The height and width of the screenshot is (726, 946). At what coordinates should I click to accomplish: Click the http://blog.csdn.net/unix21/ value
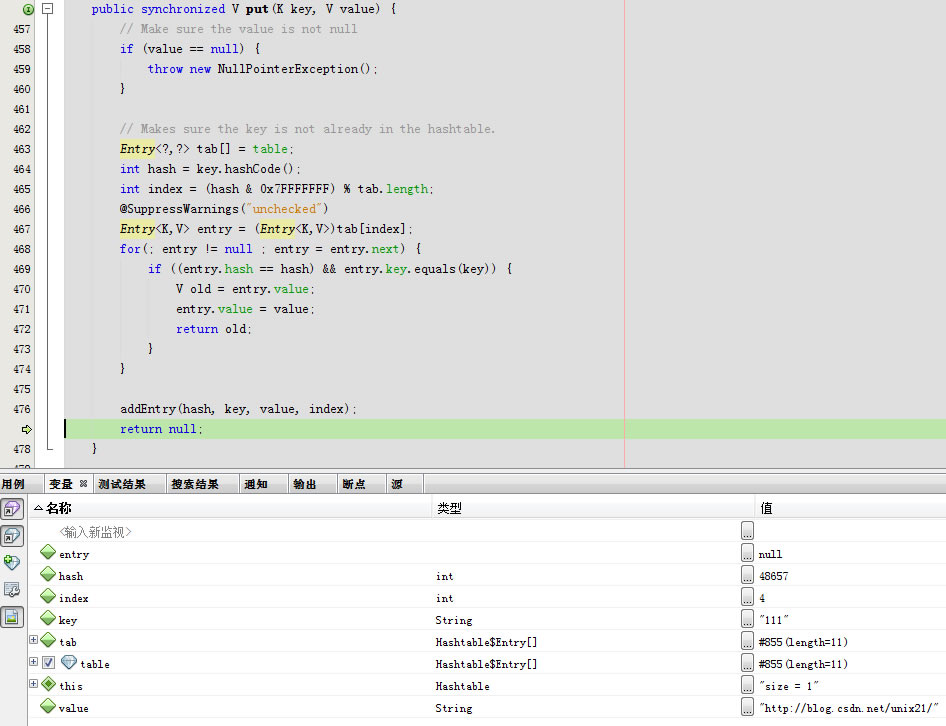(849, 708)
